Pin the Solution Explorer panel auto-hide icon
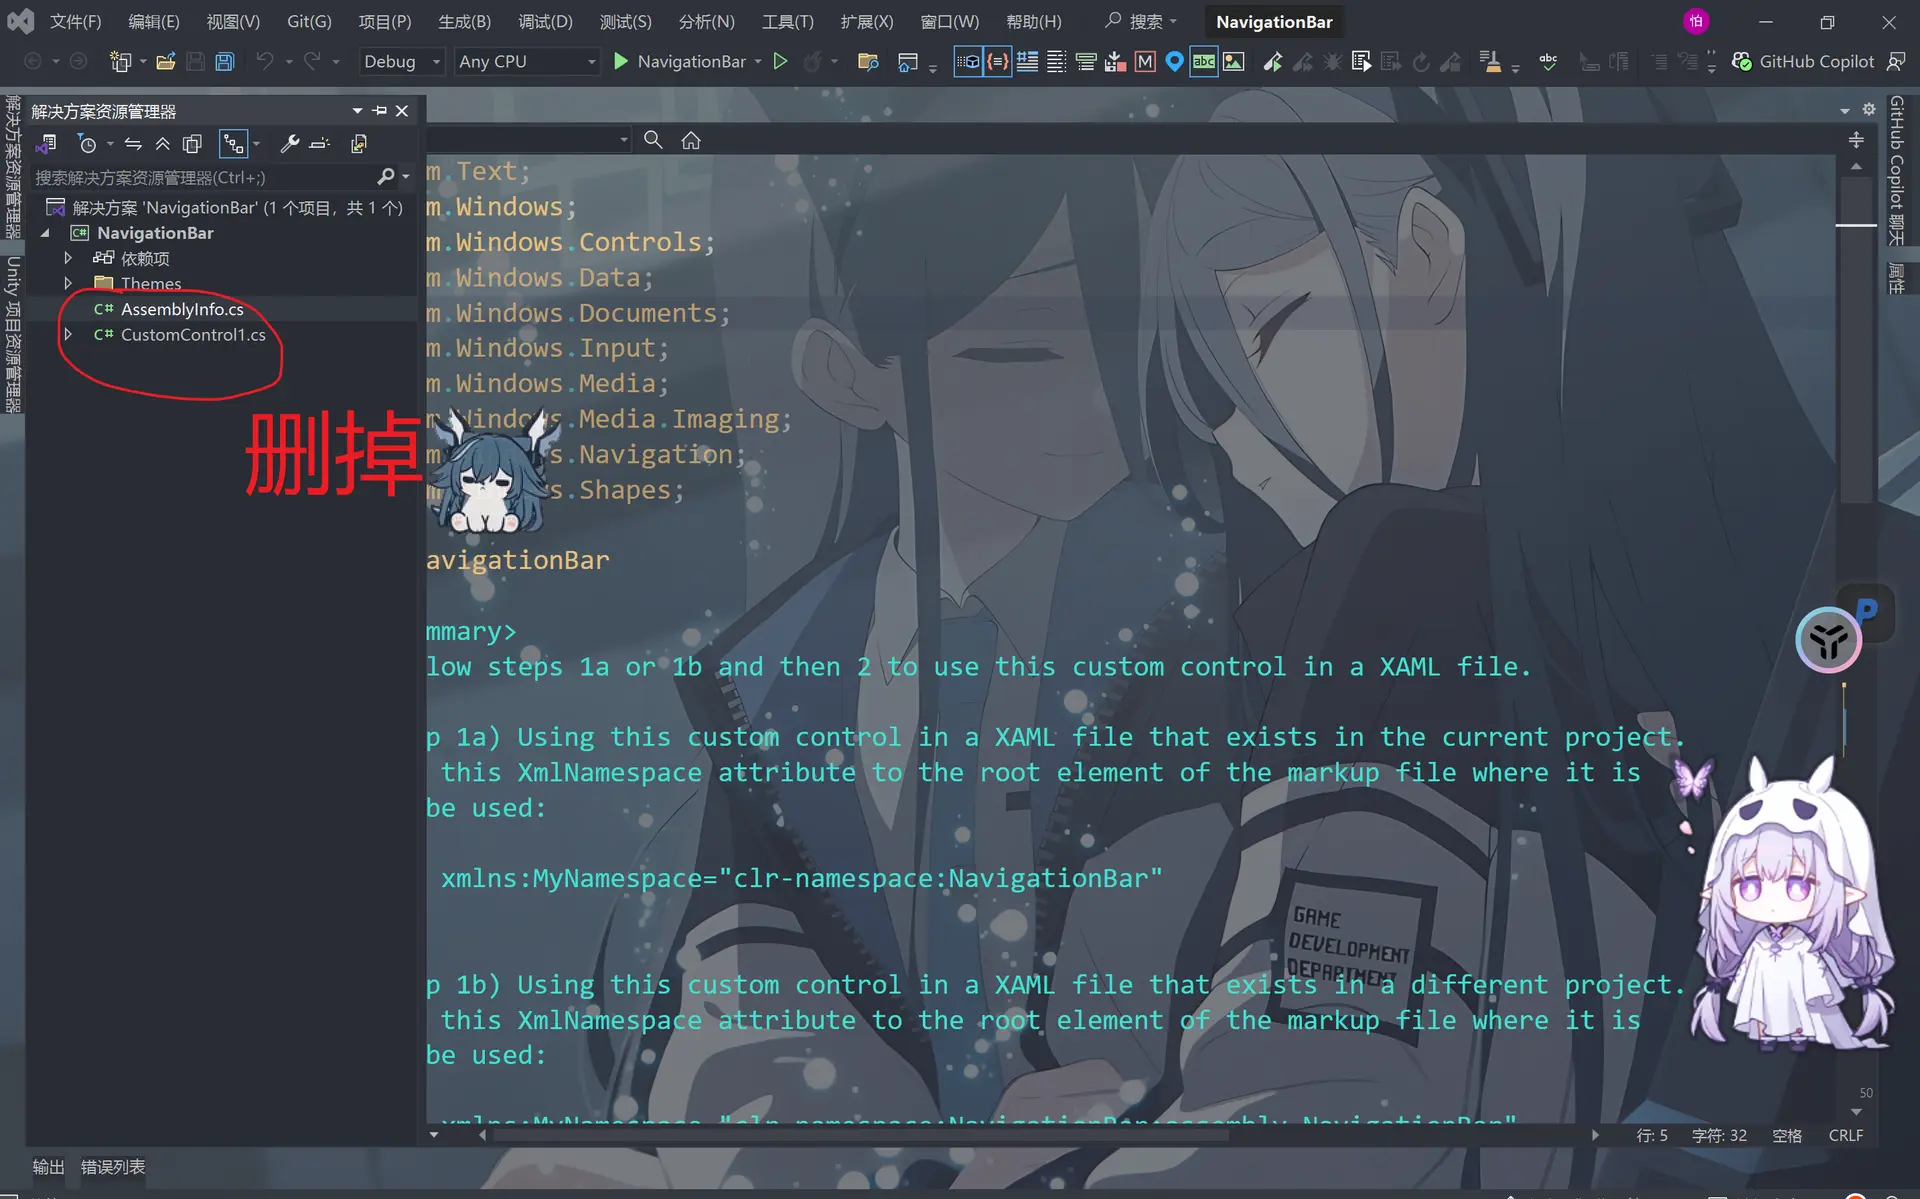 point(380,111)
